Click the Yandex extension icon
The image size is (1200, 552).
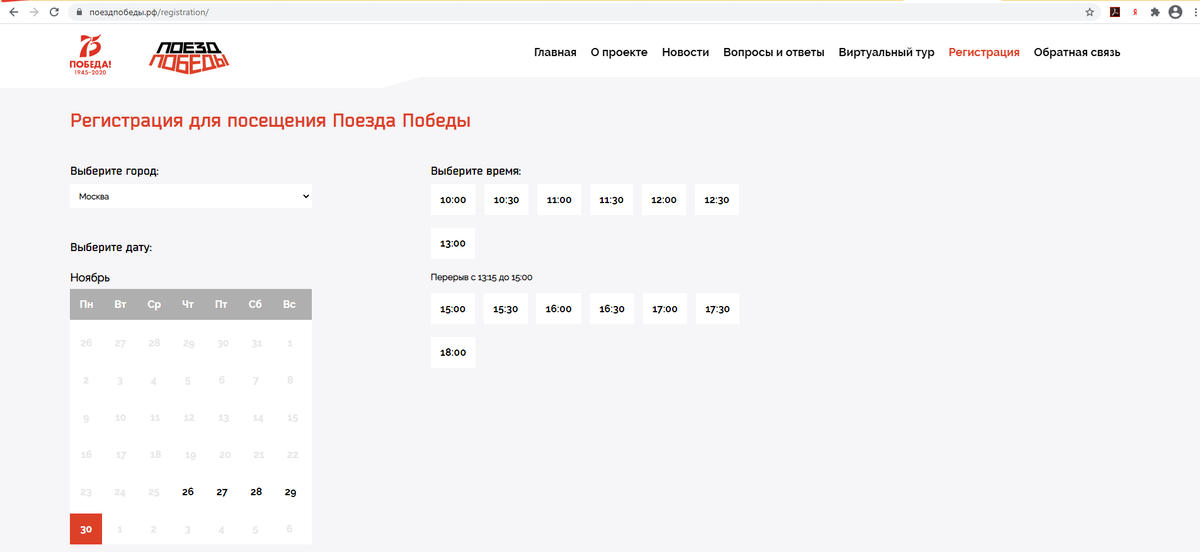pos(1135,12)
